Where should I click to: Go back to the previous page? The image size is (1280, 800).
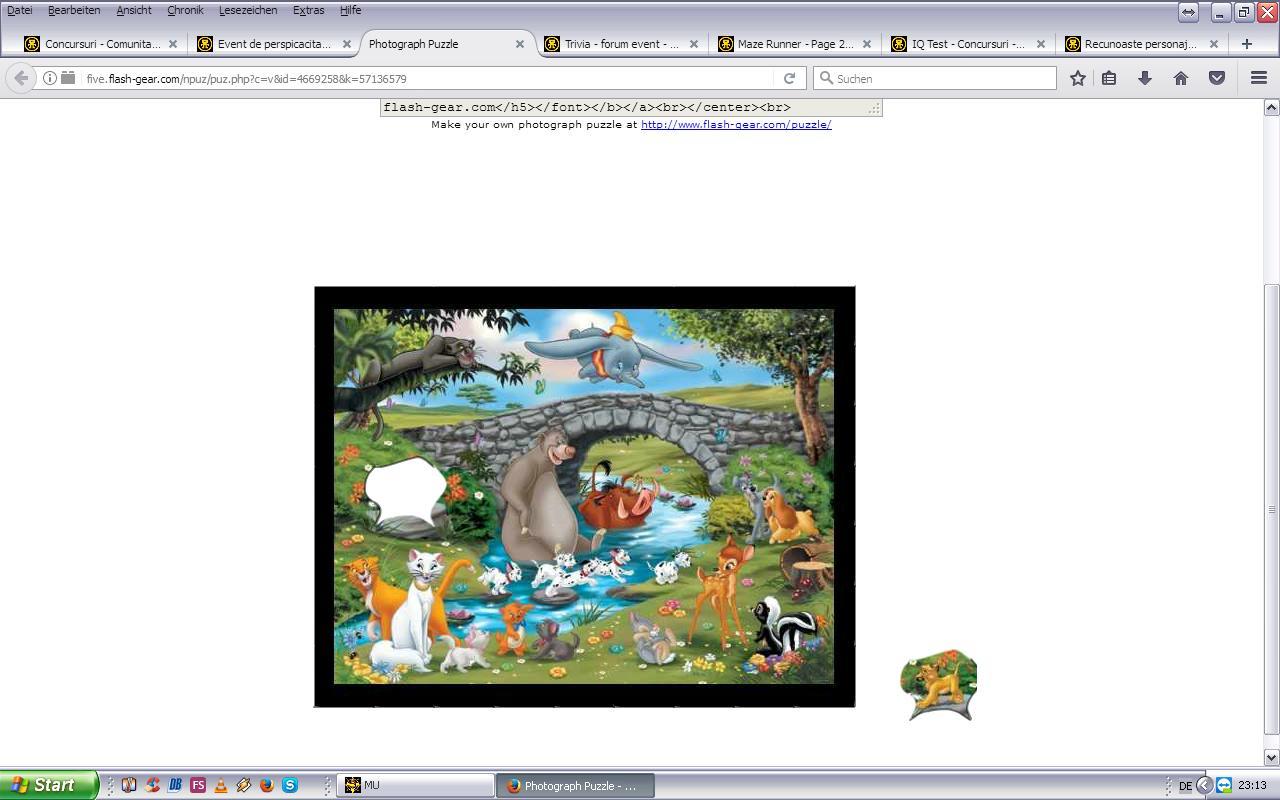coord(20,78)
